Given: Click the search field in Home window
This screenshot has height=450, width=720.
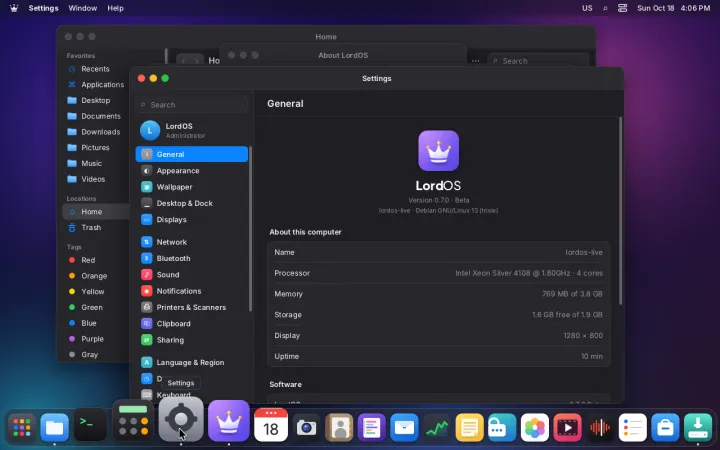Looking at the screenshot, I should [x=538, y=61].
